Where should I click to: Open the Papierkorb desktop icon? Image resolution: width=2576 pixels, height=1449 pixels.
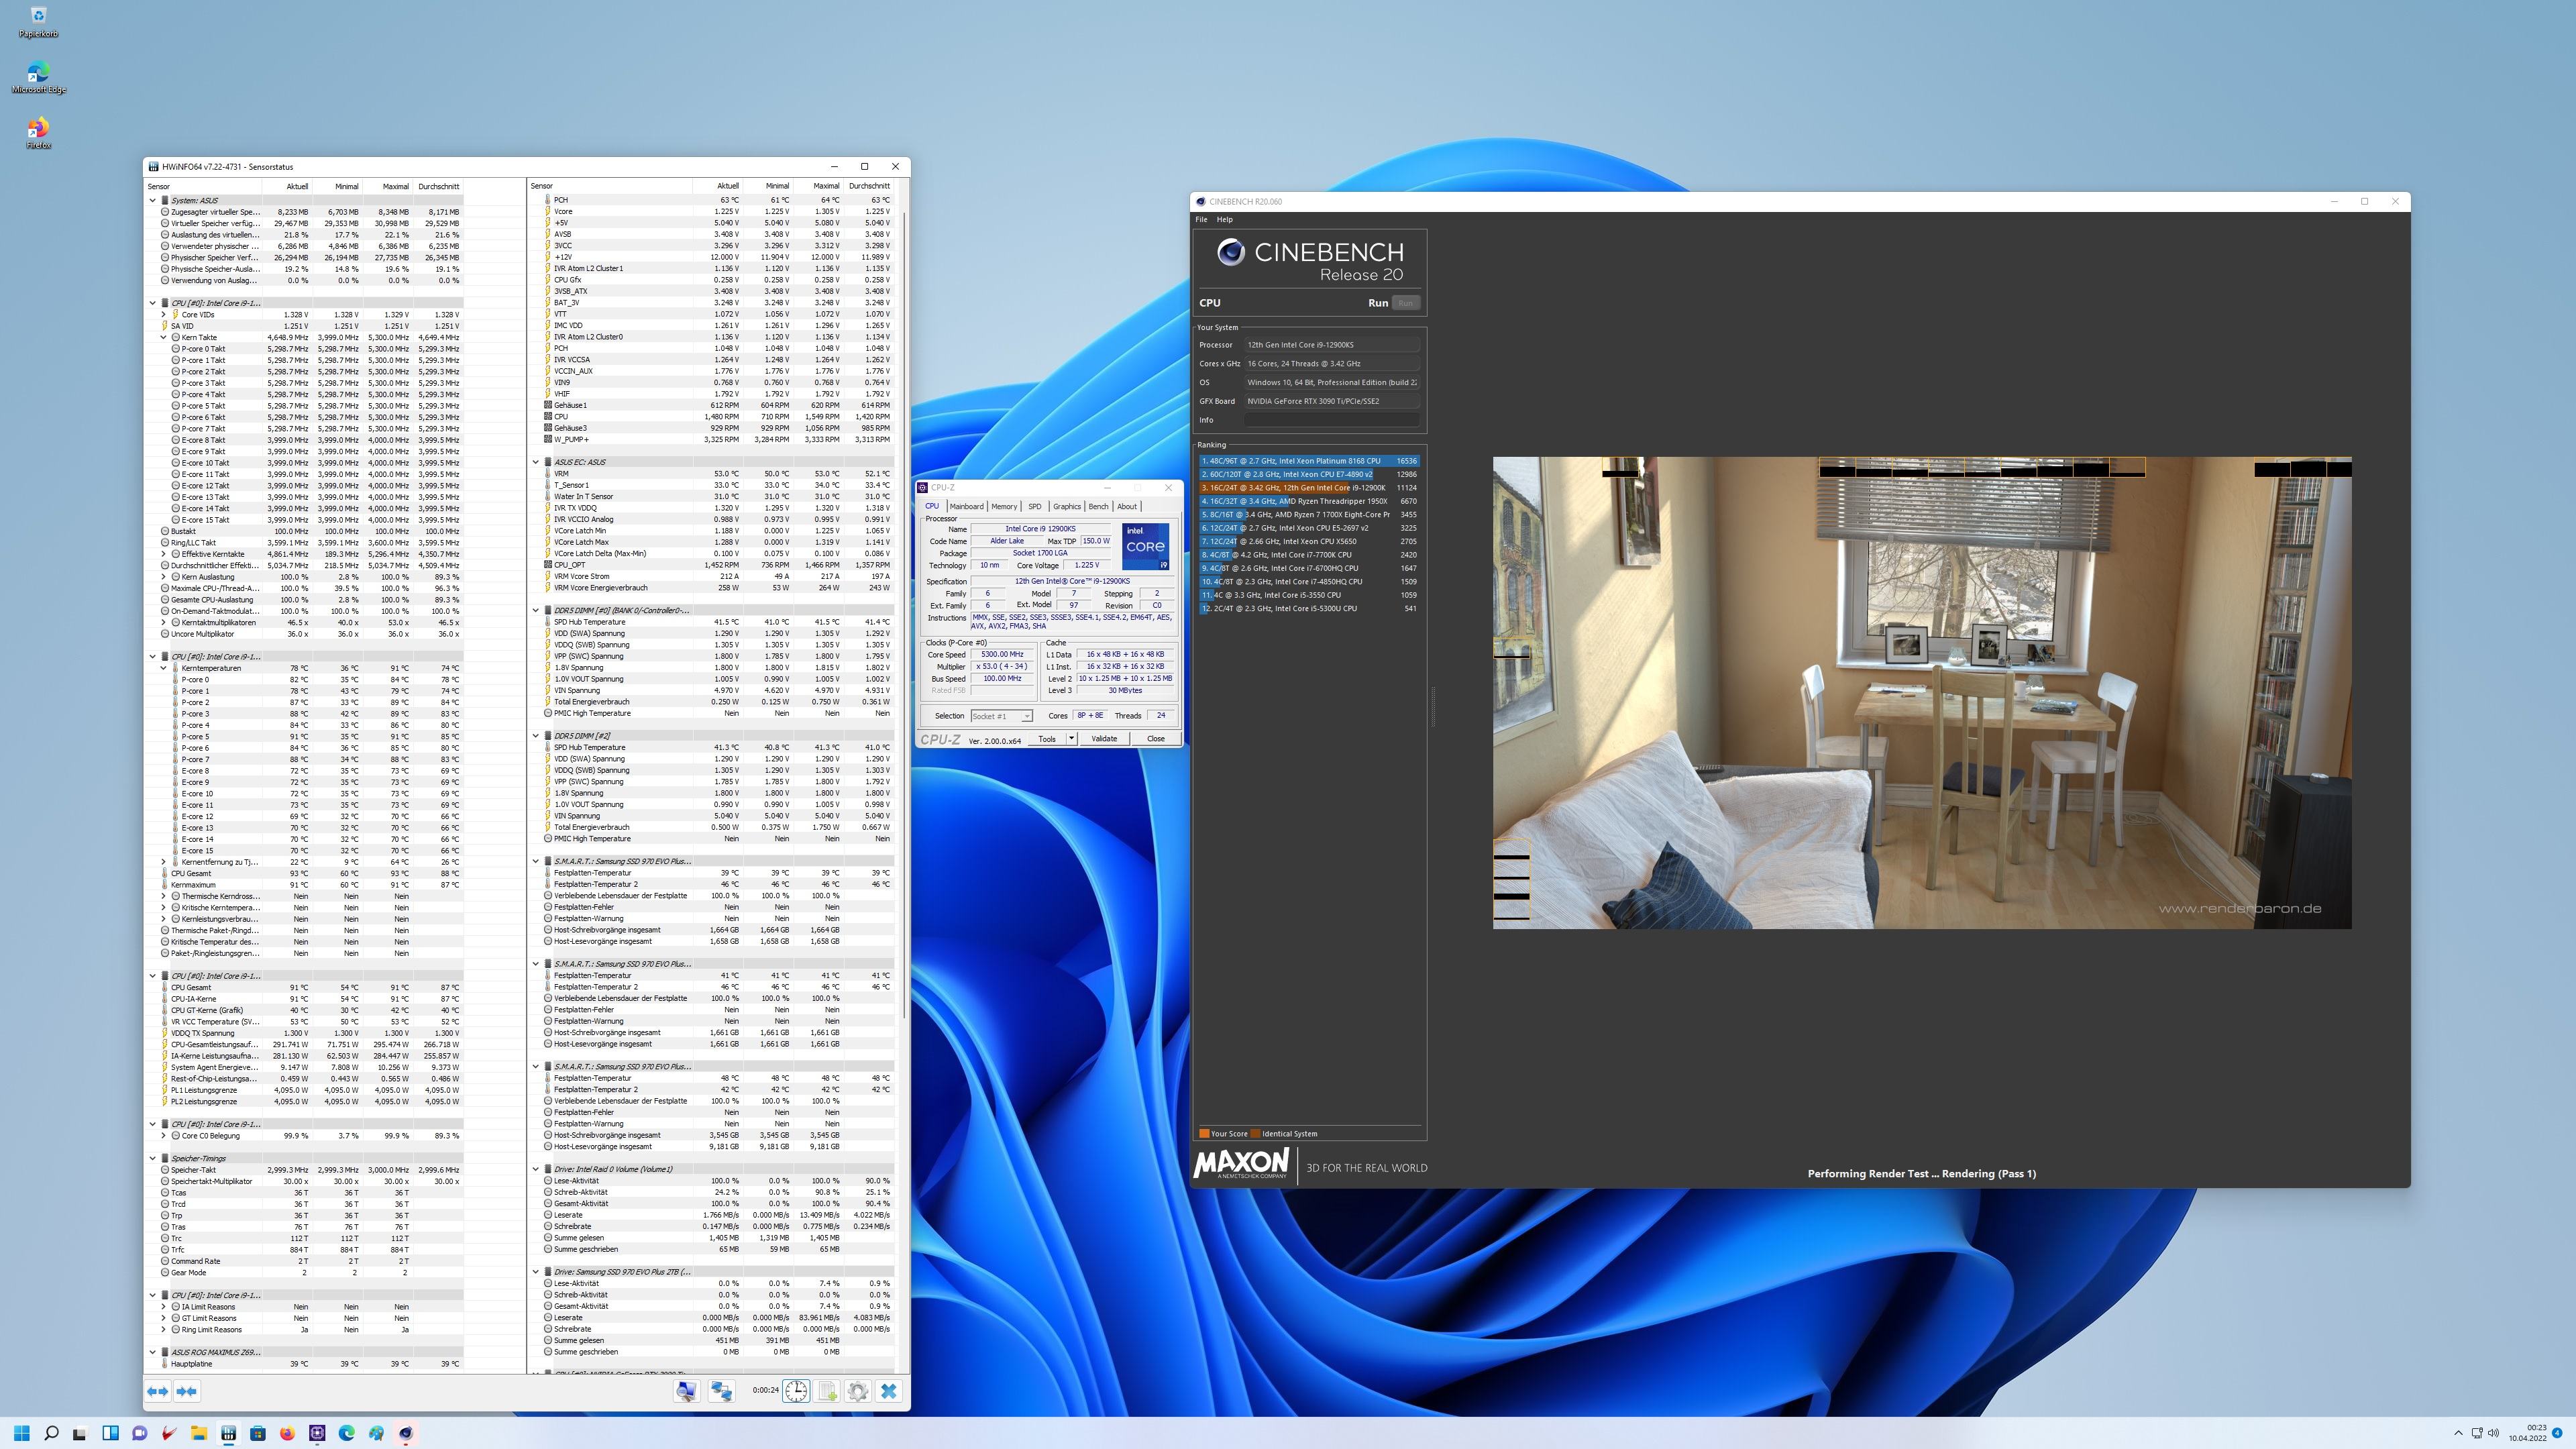pos(38,22)
